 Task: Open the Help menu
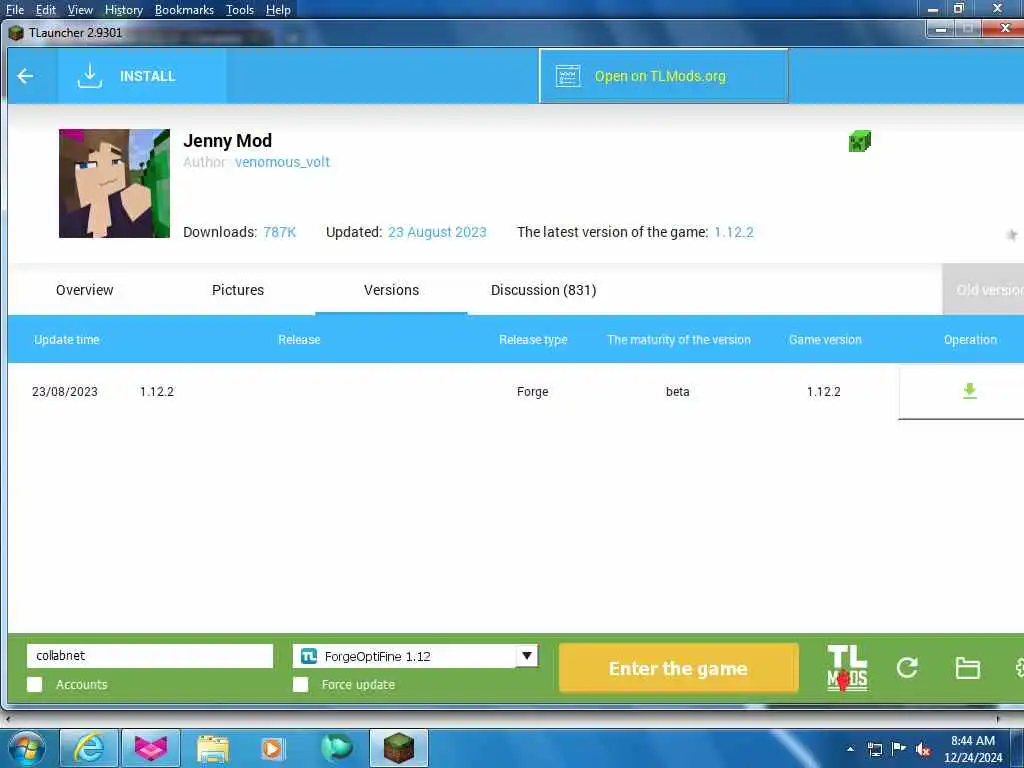tap(278, 10)
